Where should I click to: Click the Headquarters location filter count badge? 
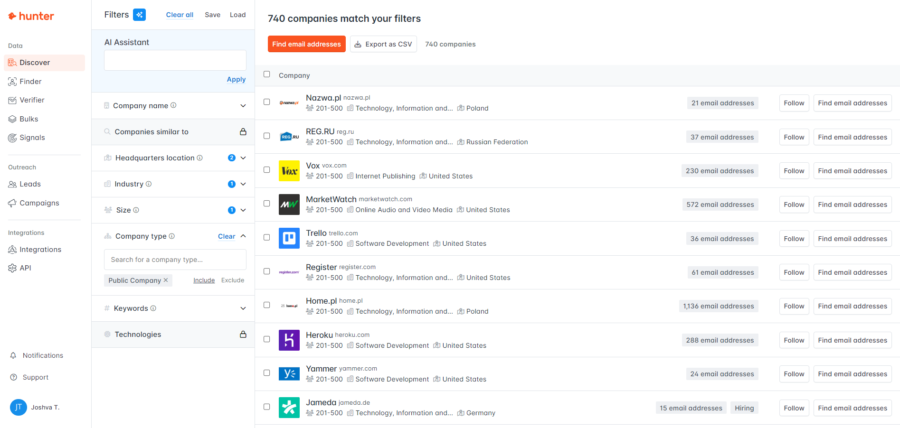tap(232, 158)
